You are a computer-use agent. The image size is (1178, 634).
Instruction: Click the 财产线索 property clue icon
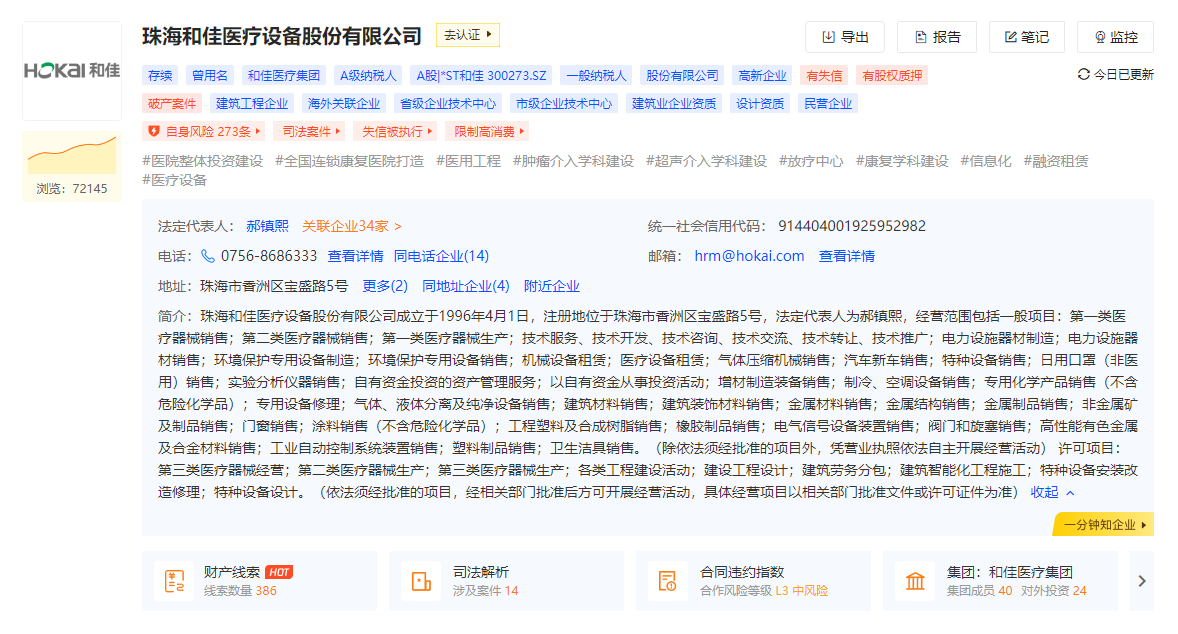coord(177,579)
